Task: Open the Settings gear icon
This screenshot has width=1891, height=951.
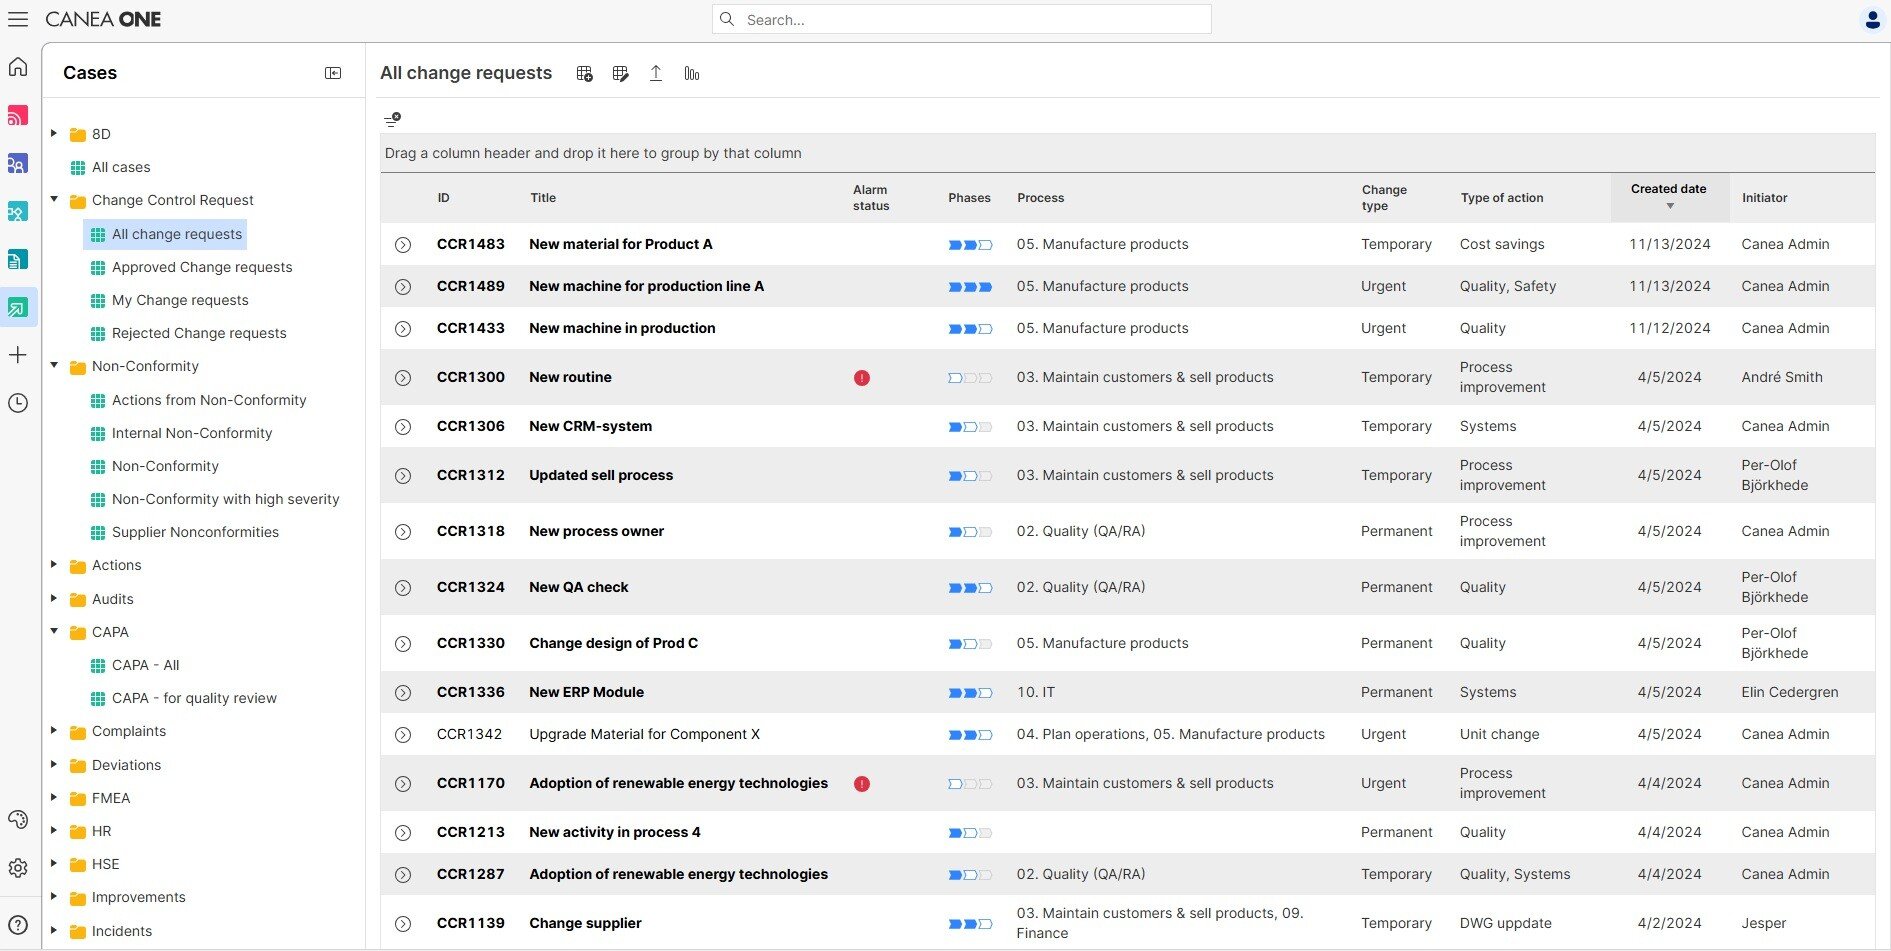Action: tap(18, 868)
